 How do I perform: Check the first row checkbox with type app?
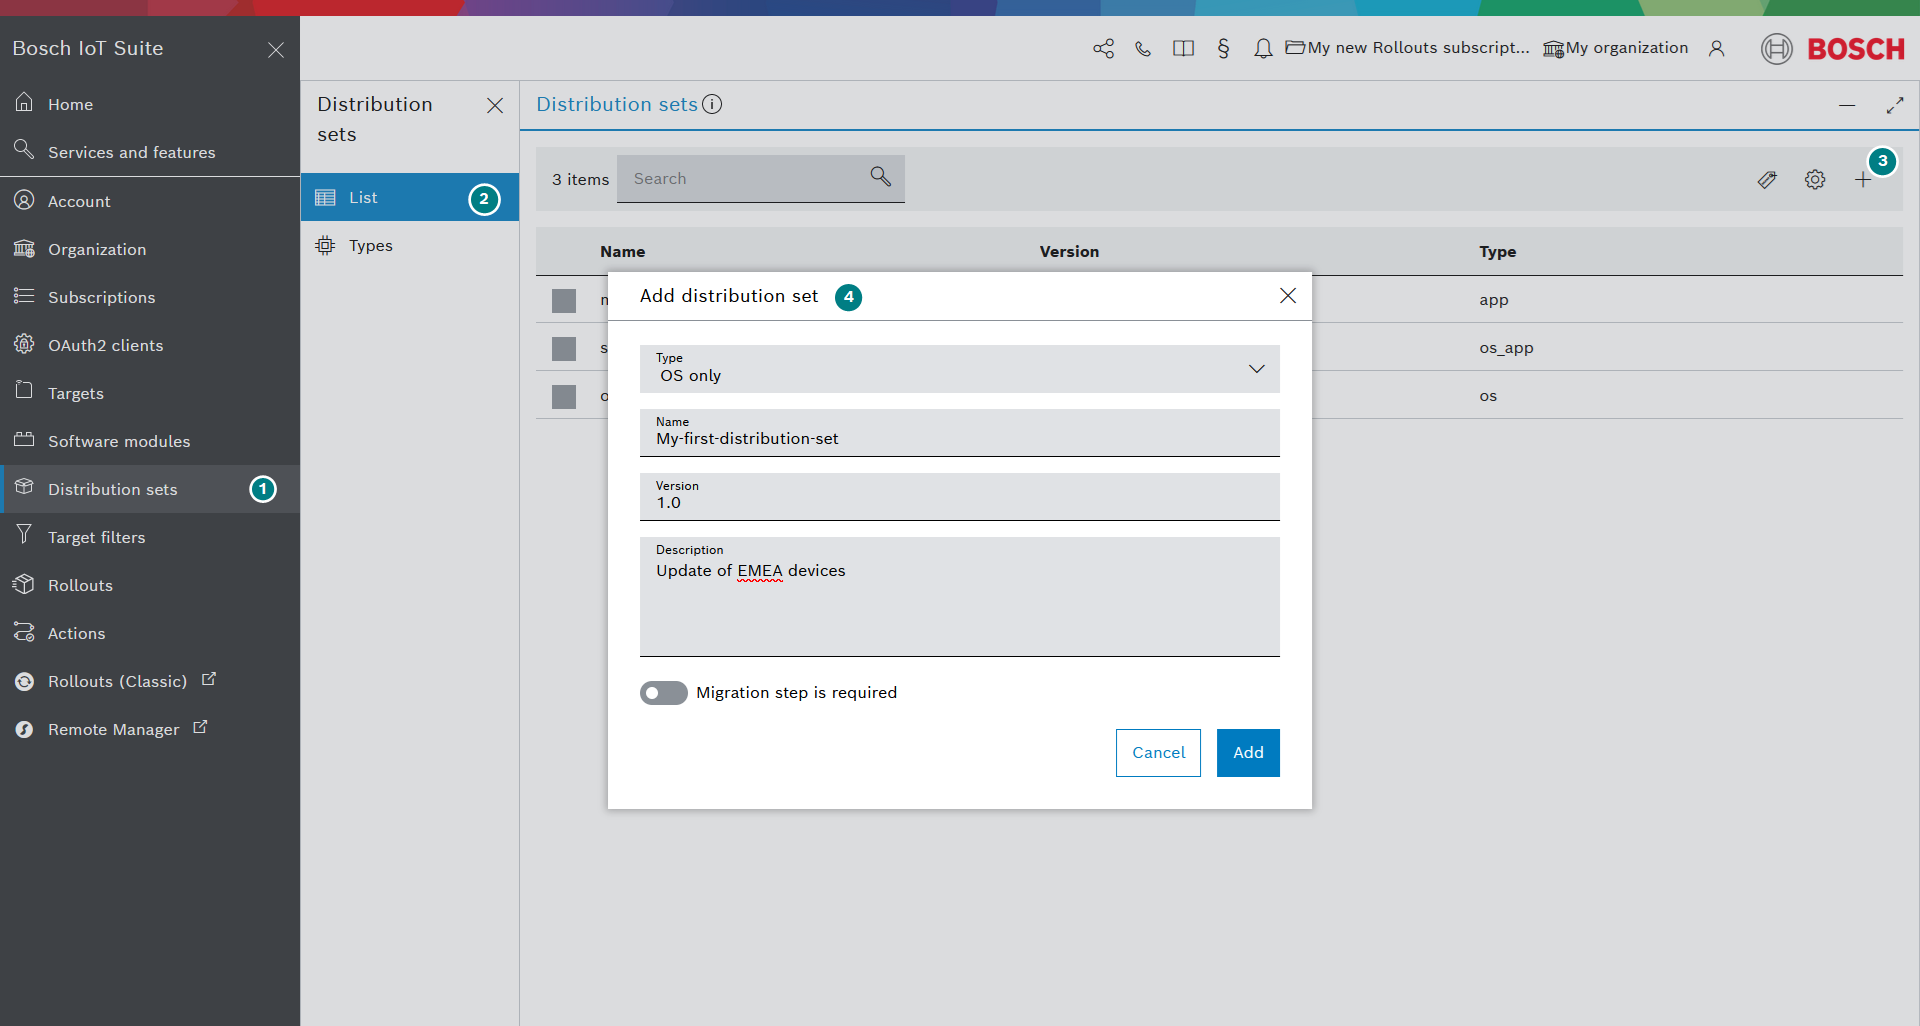564,300
